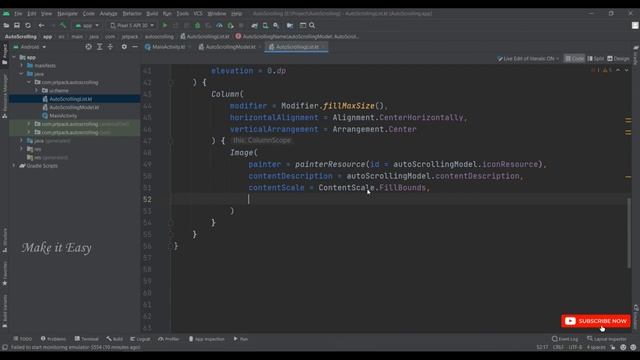This screenshot has width=640, height=360.
Task: Click the fold marker on line 47
Action: point(171,141)
